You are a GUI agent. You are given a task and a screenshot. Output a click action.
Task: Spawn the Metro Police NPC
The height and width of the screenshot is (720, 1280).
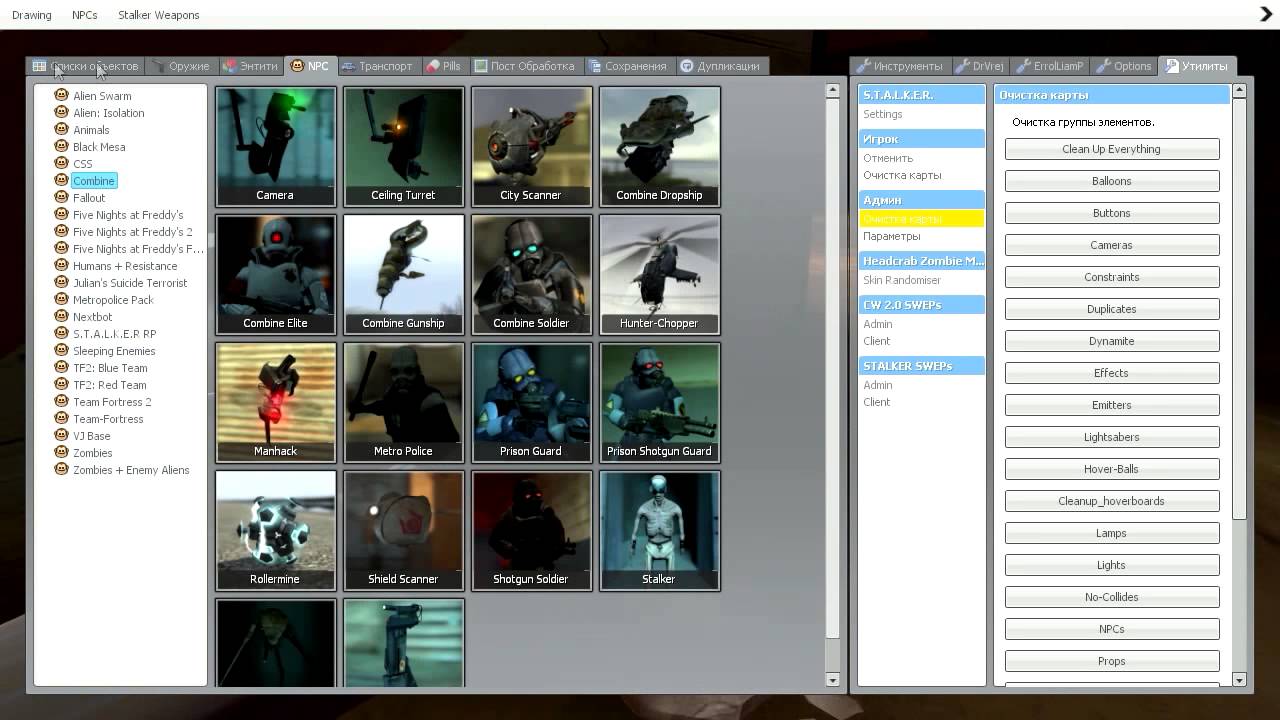pyautogui.click(x=403, y=402)
